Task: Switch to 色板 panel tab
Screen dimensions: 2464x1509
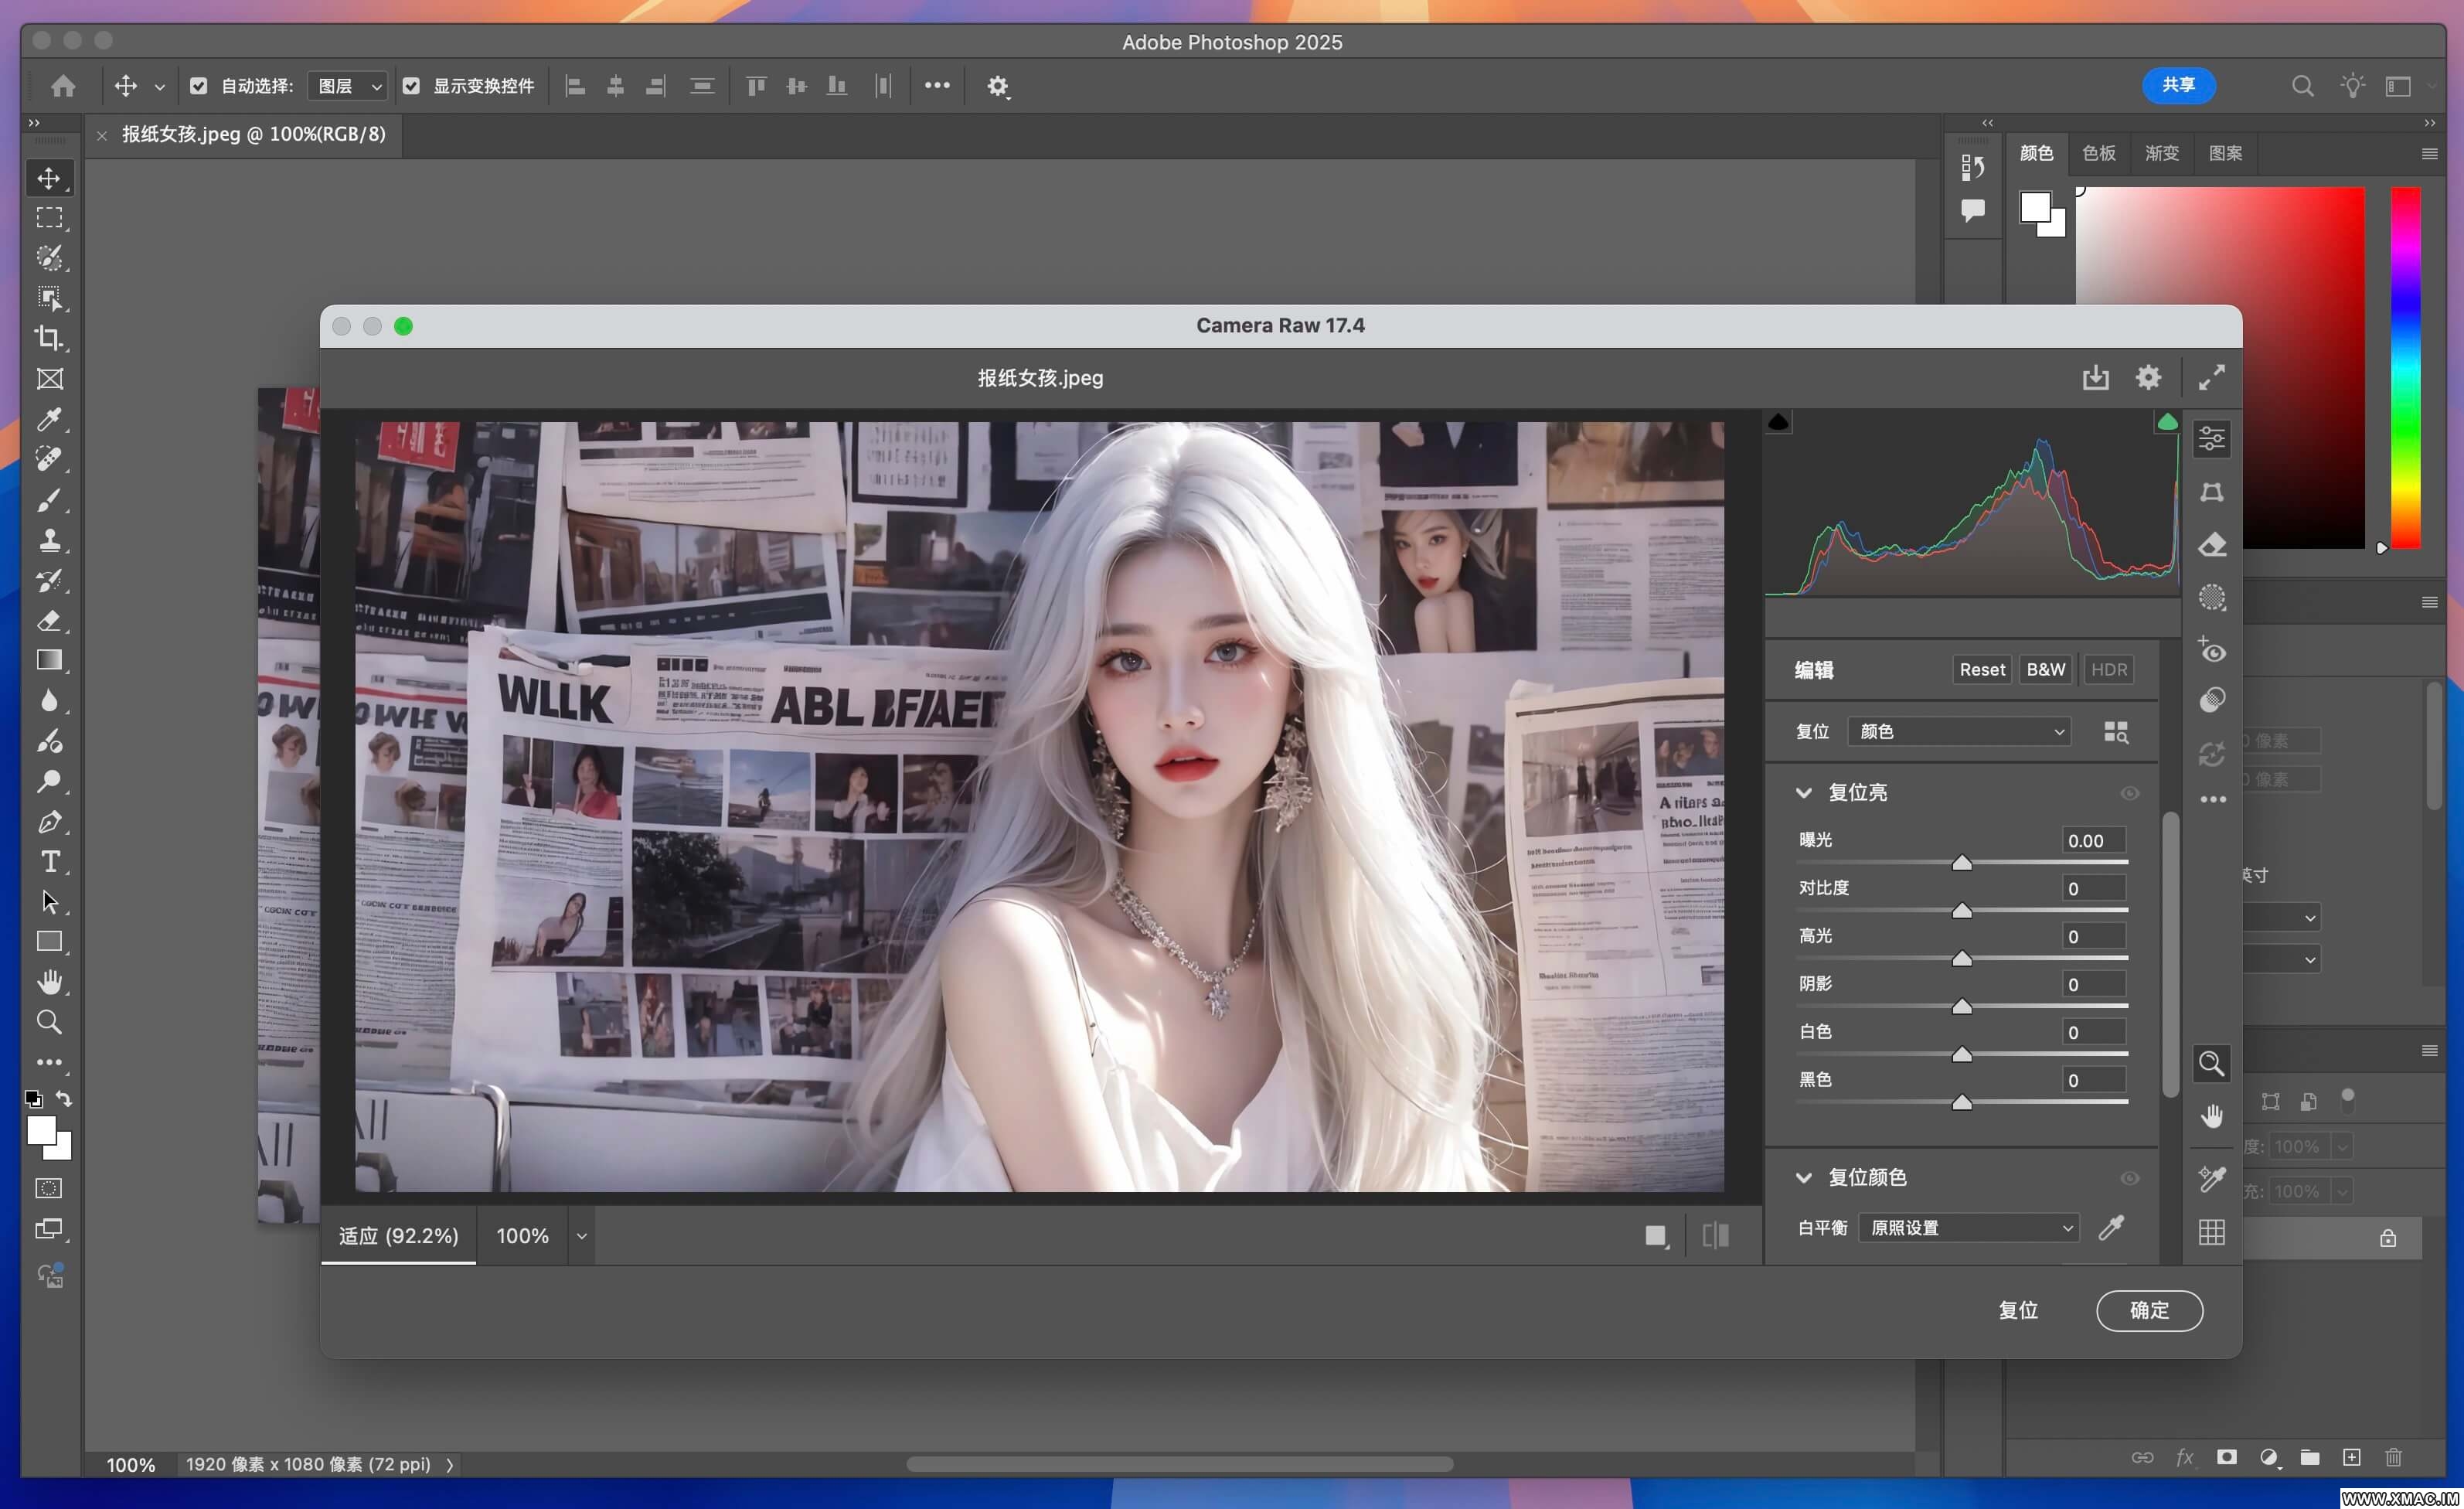Action: 2099,153
